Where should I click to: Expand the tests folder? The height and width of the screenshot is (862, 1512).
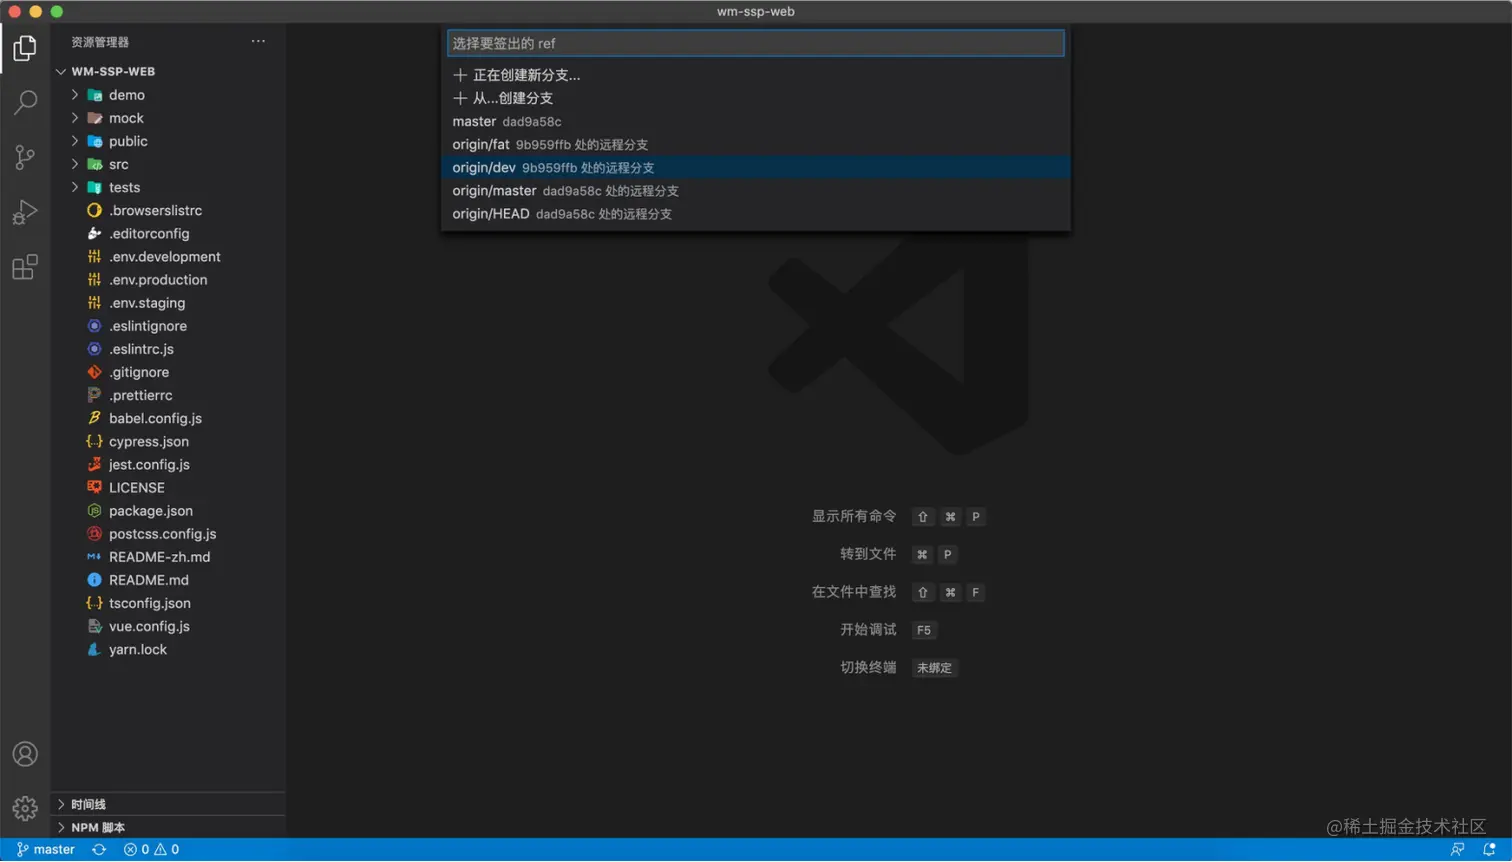(75, 187)
